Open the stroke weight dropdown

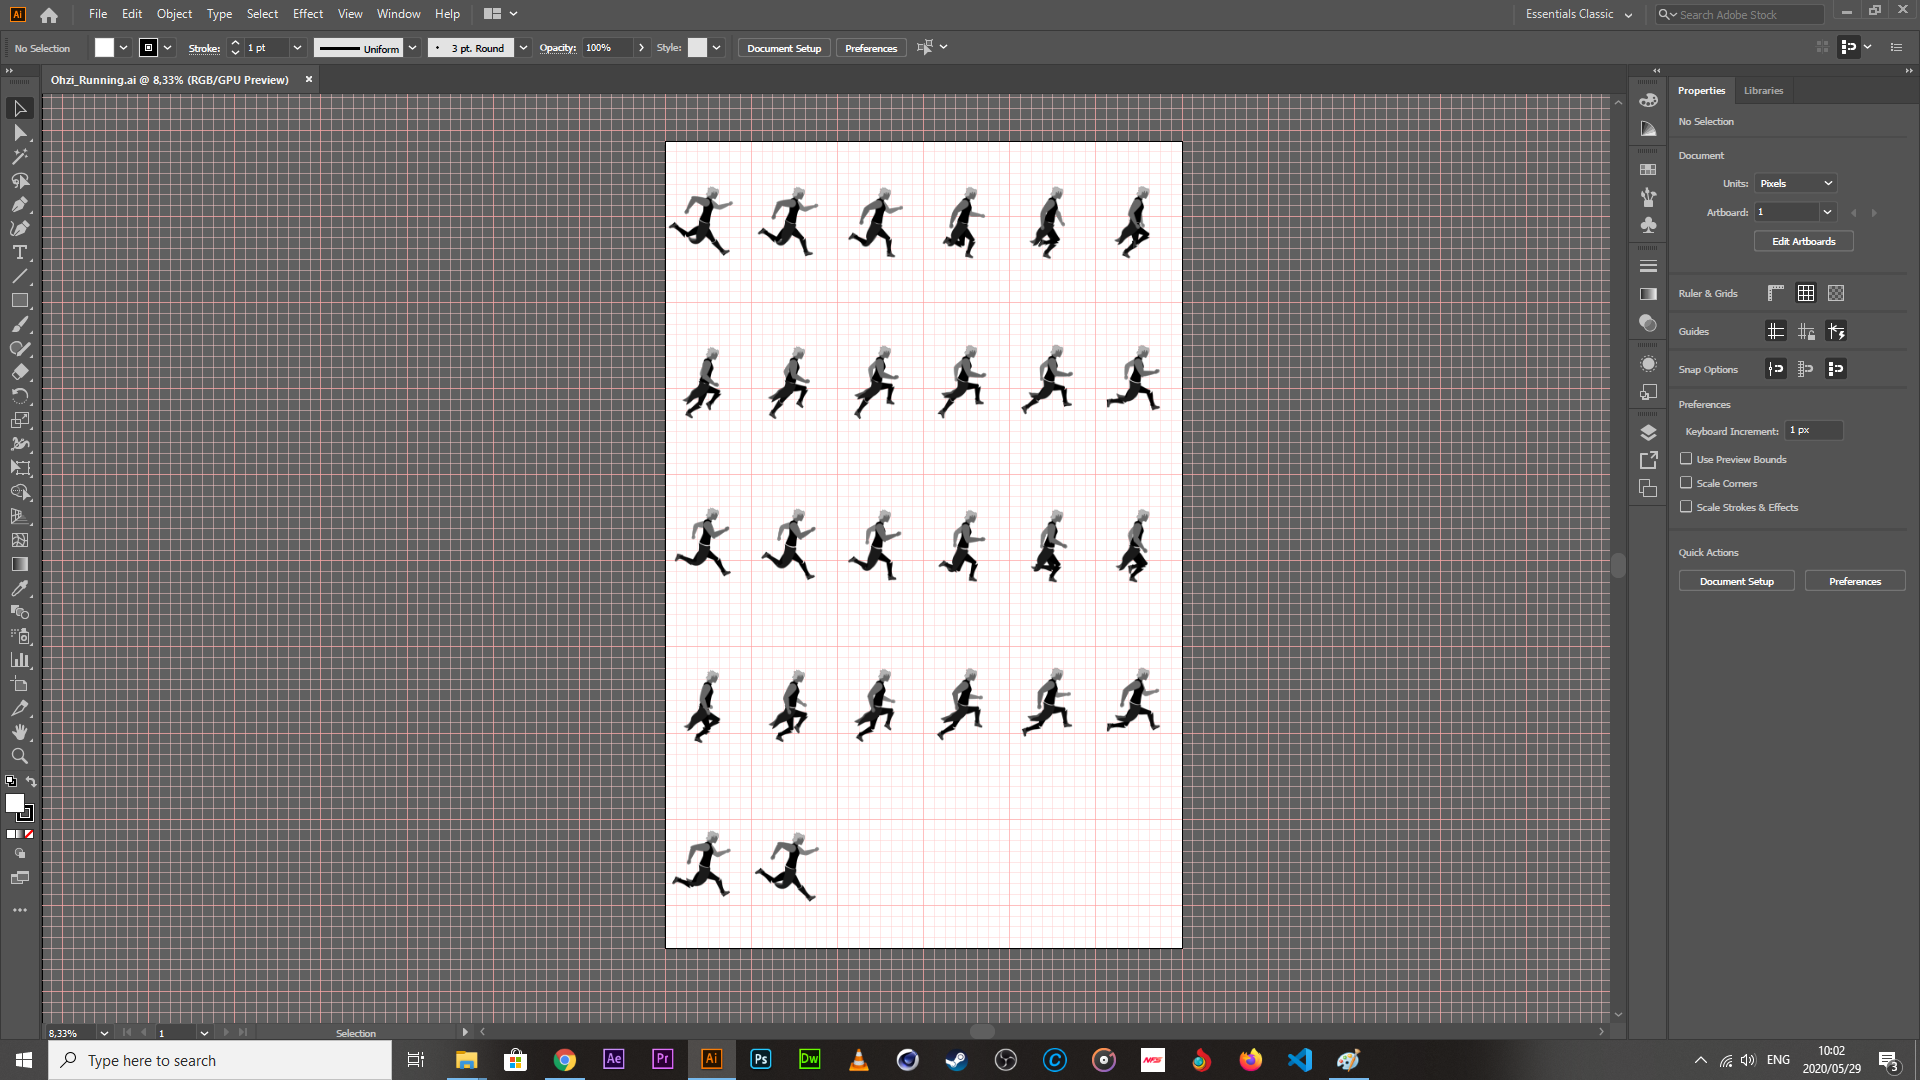point(297,48)
